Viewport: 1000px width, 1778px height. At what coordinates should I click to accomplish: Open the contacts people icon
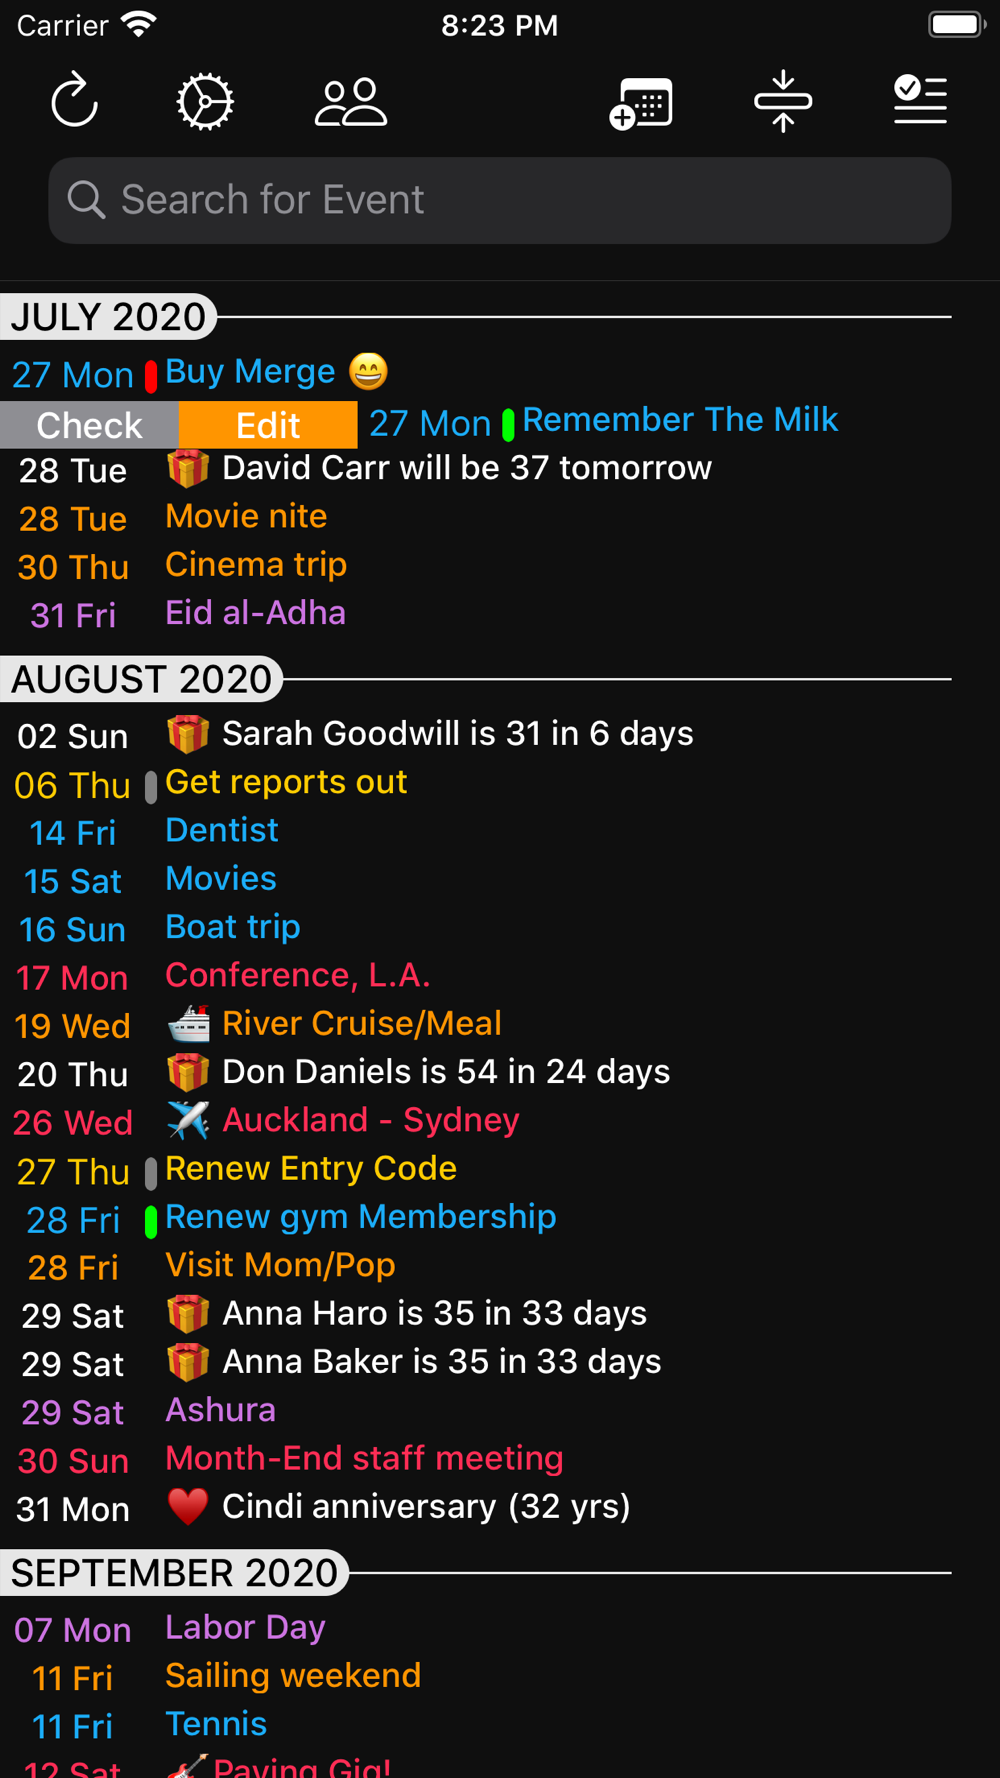tap(351, 101)
